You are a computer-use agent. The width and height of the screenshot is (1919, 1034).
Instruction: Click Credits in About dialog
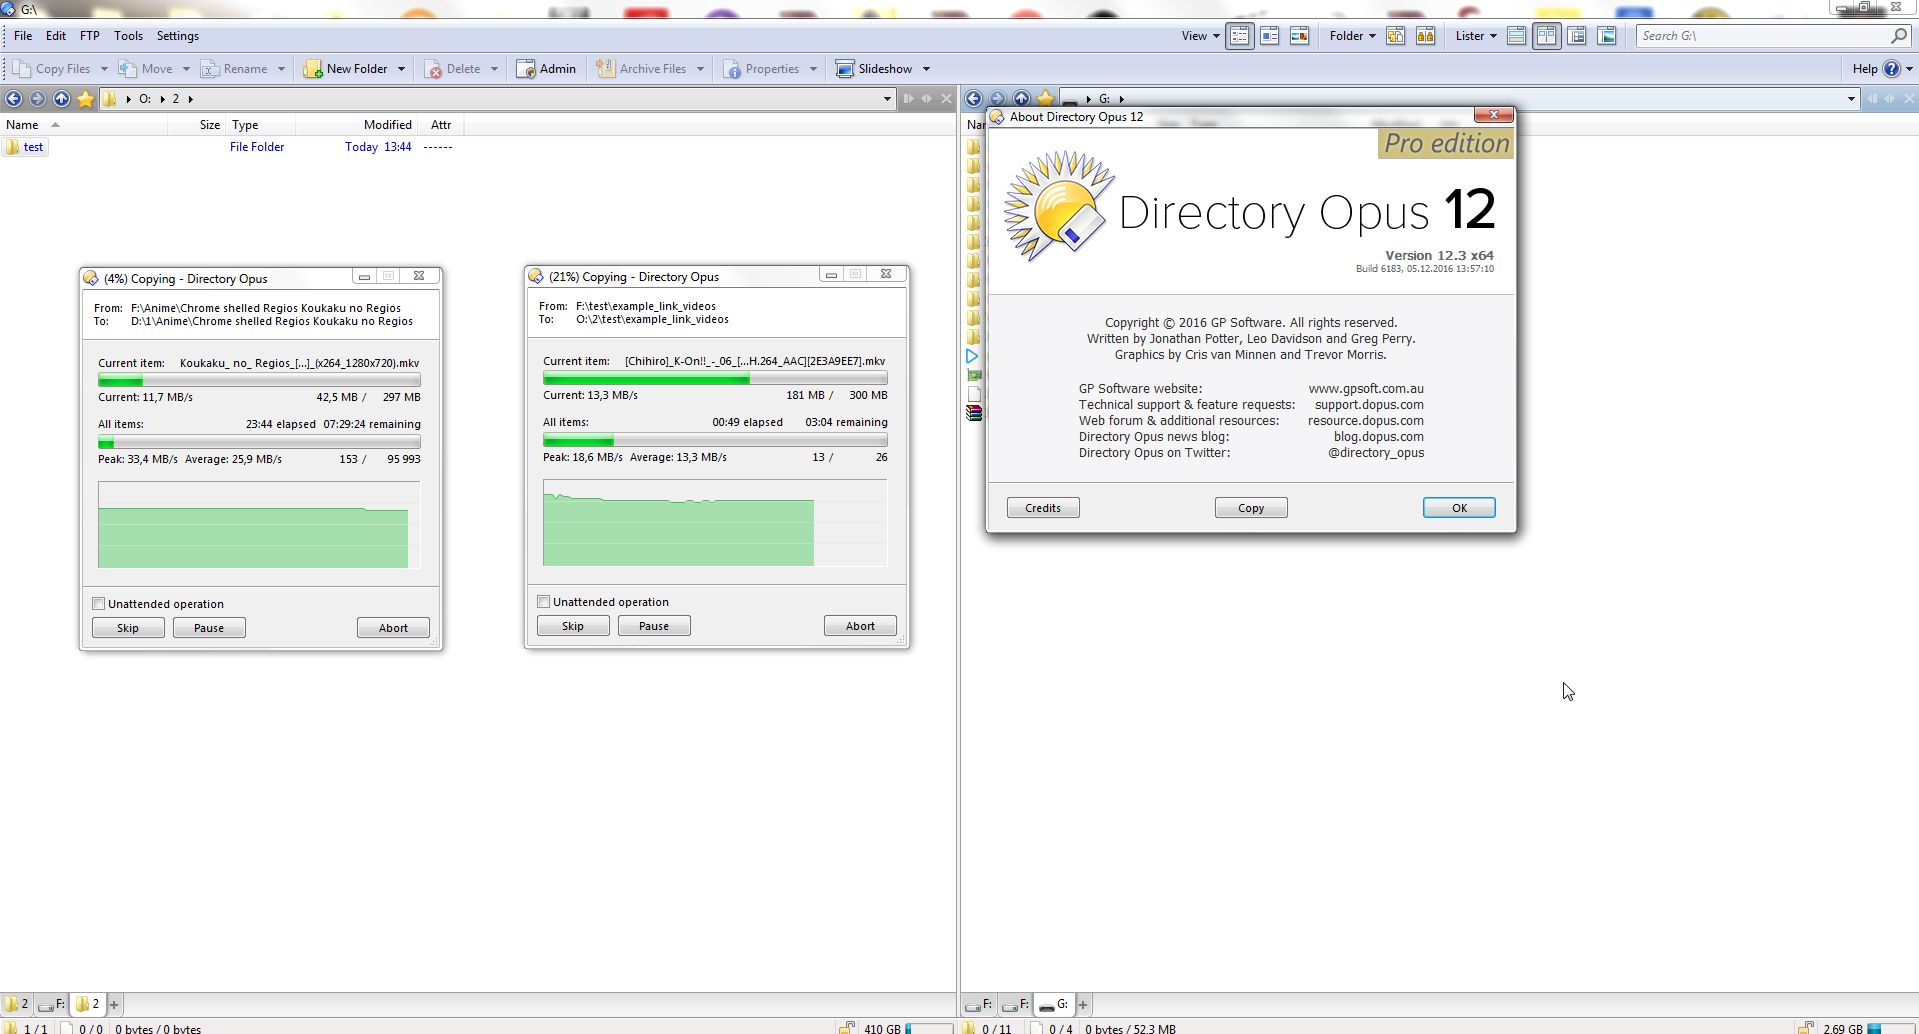click(1043, 508)
